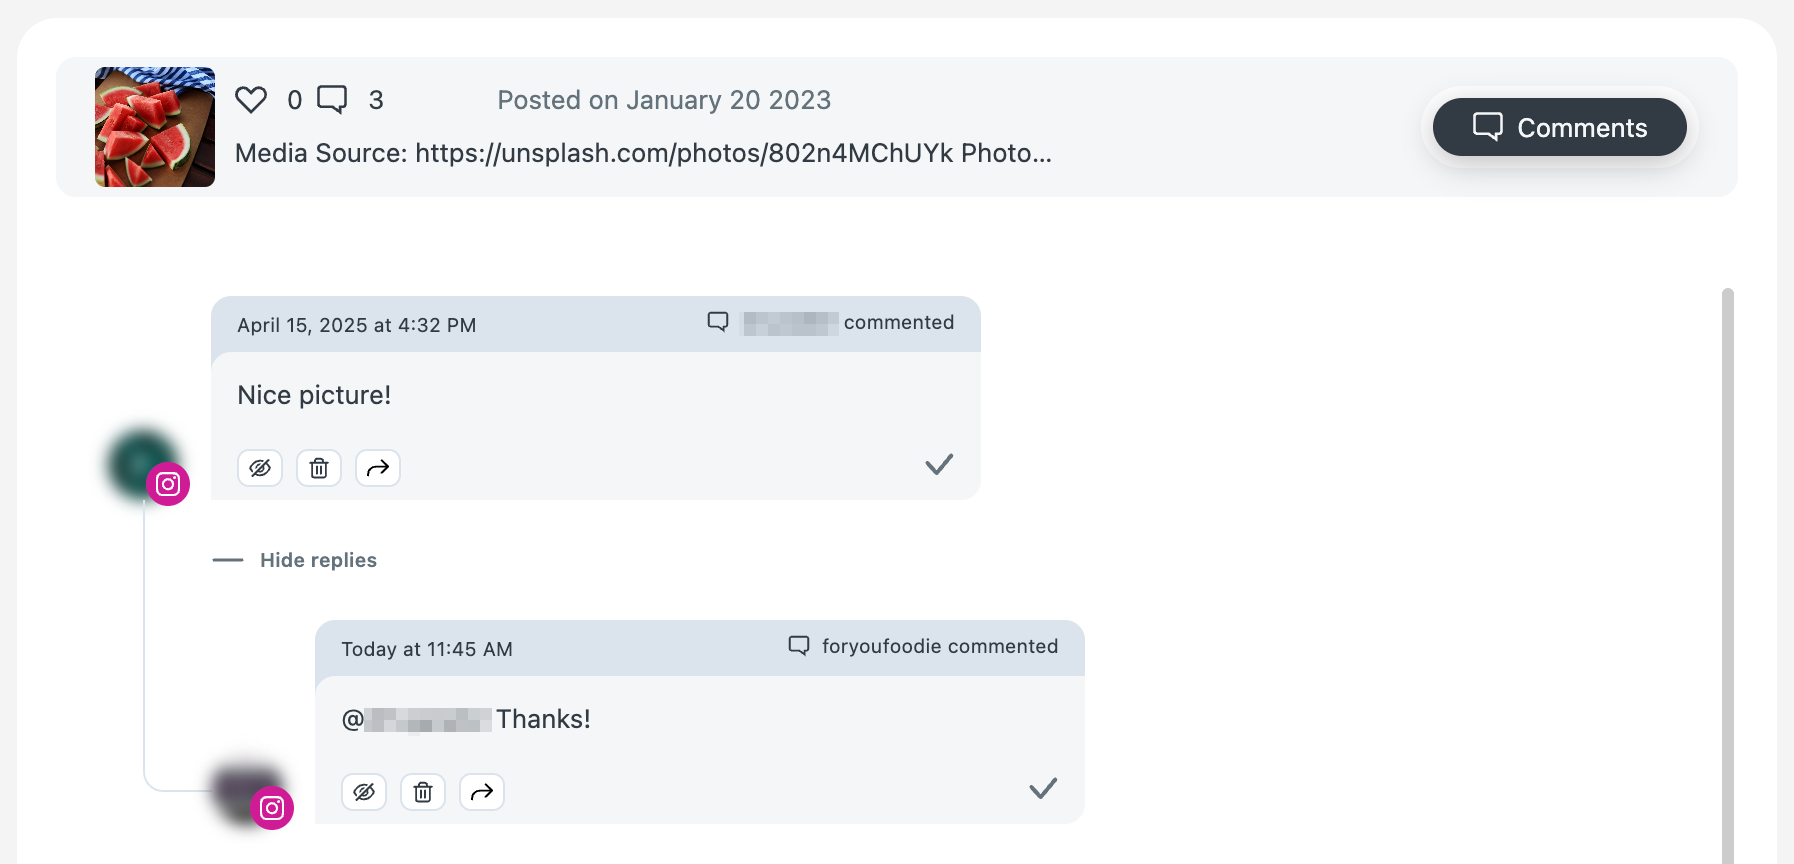Click the "Posted on January 20 2023" label
1794x864 pixels.
[x=663, y=100]
